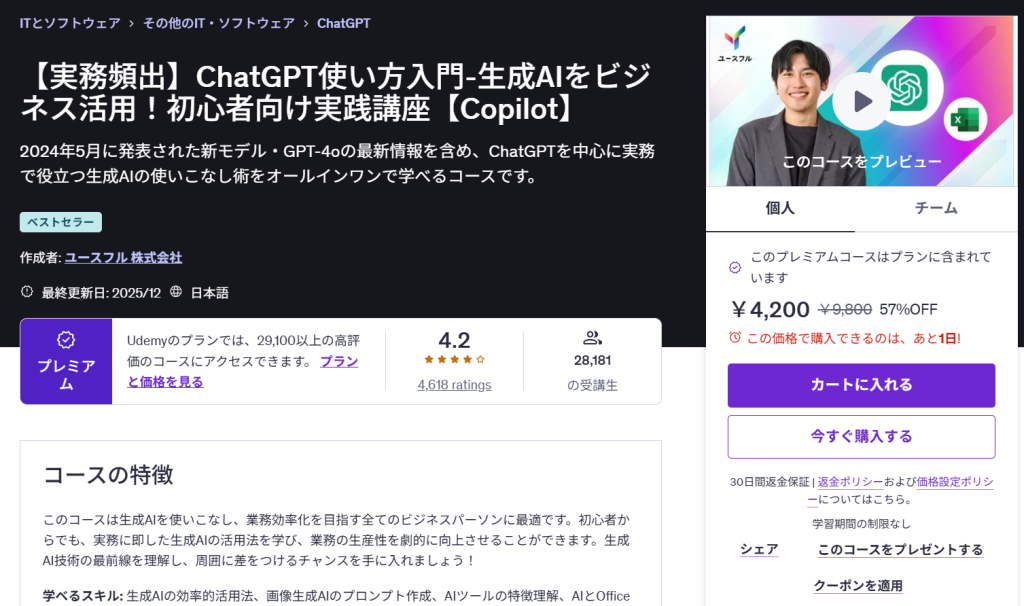Click the star rating display

click(x=454, y=359)
